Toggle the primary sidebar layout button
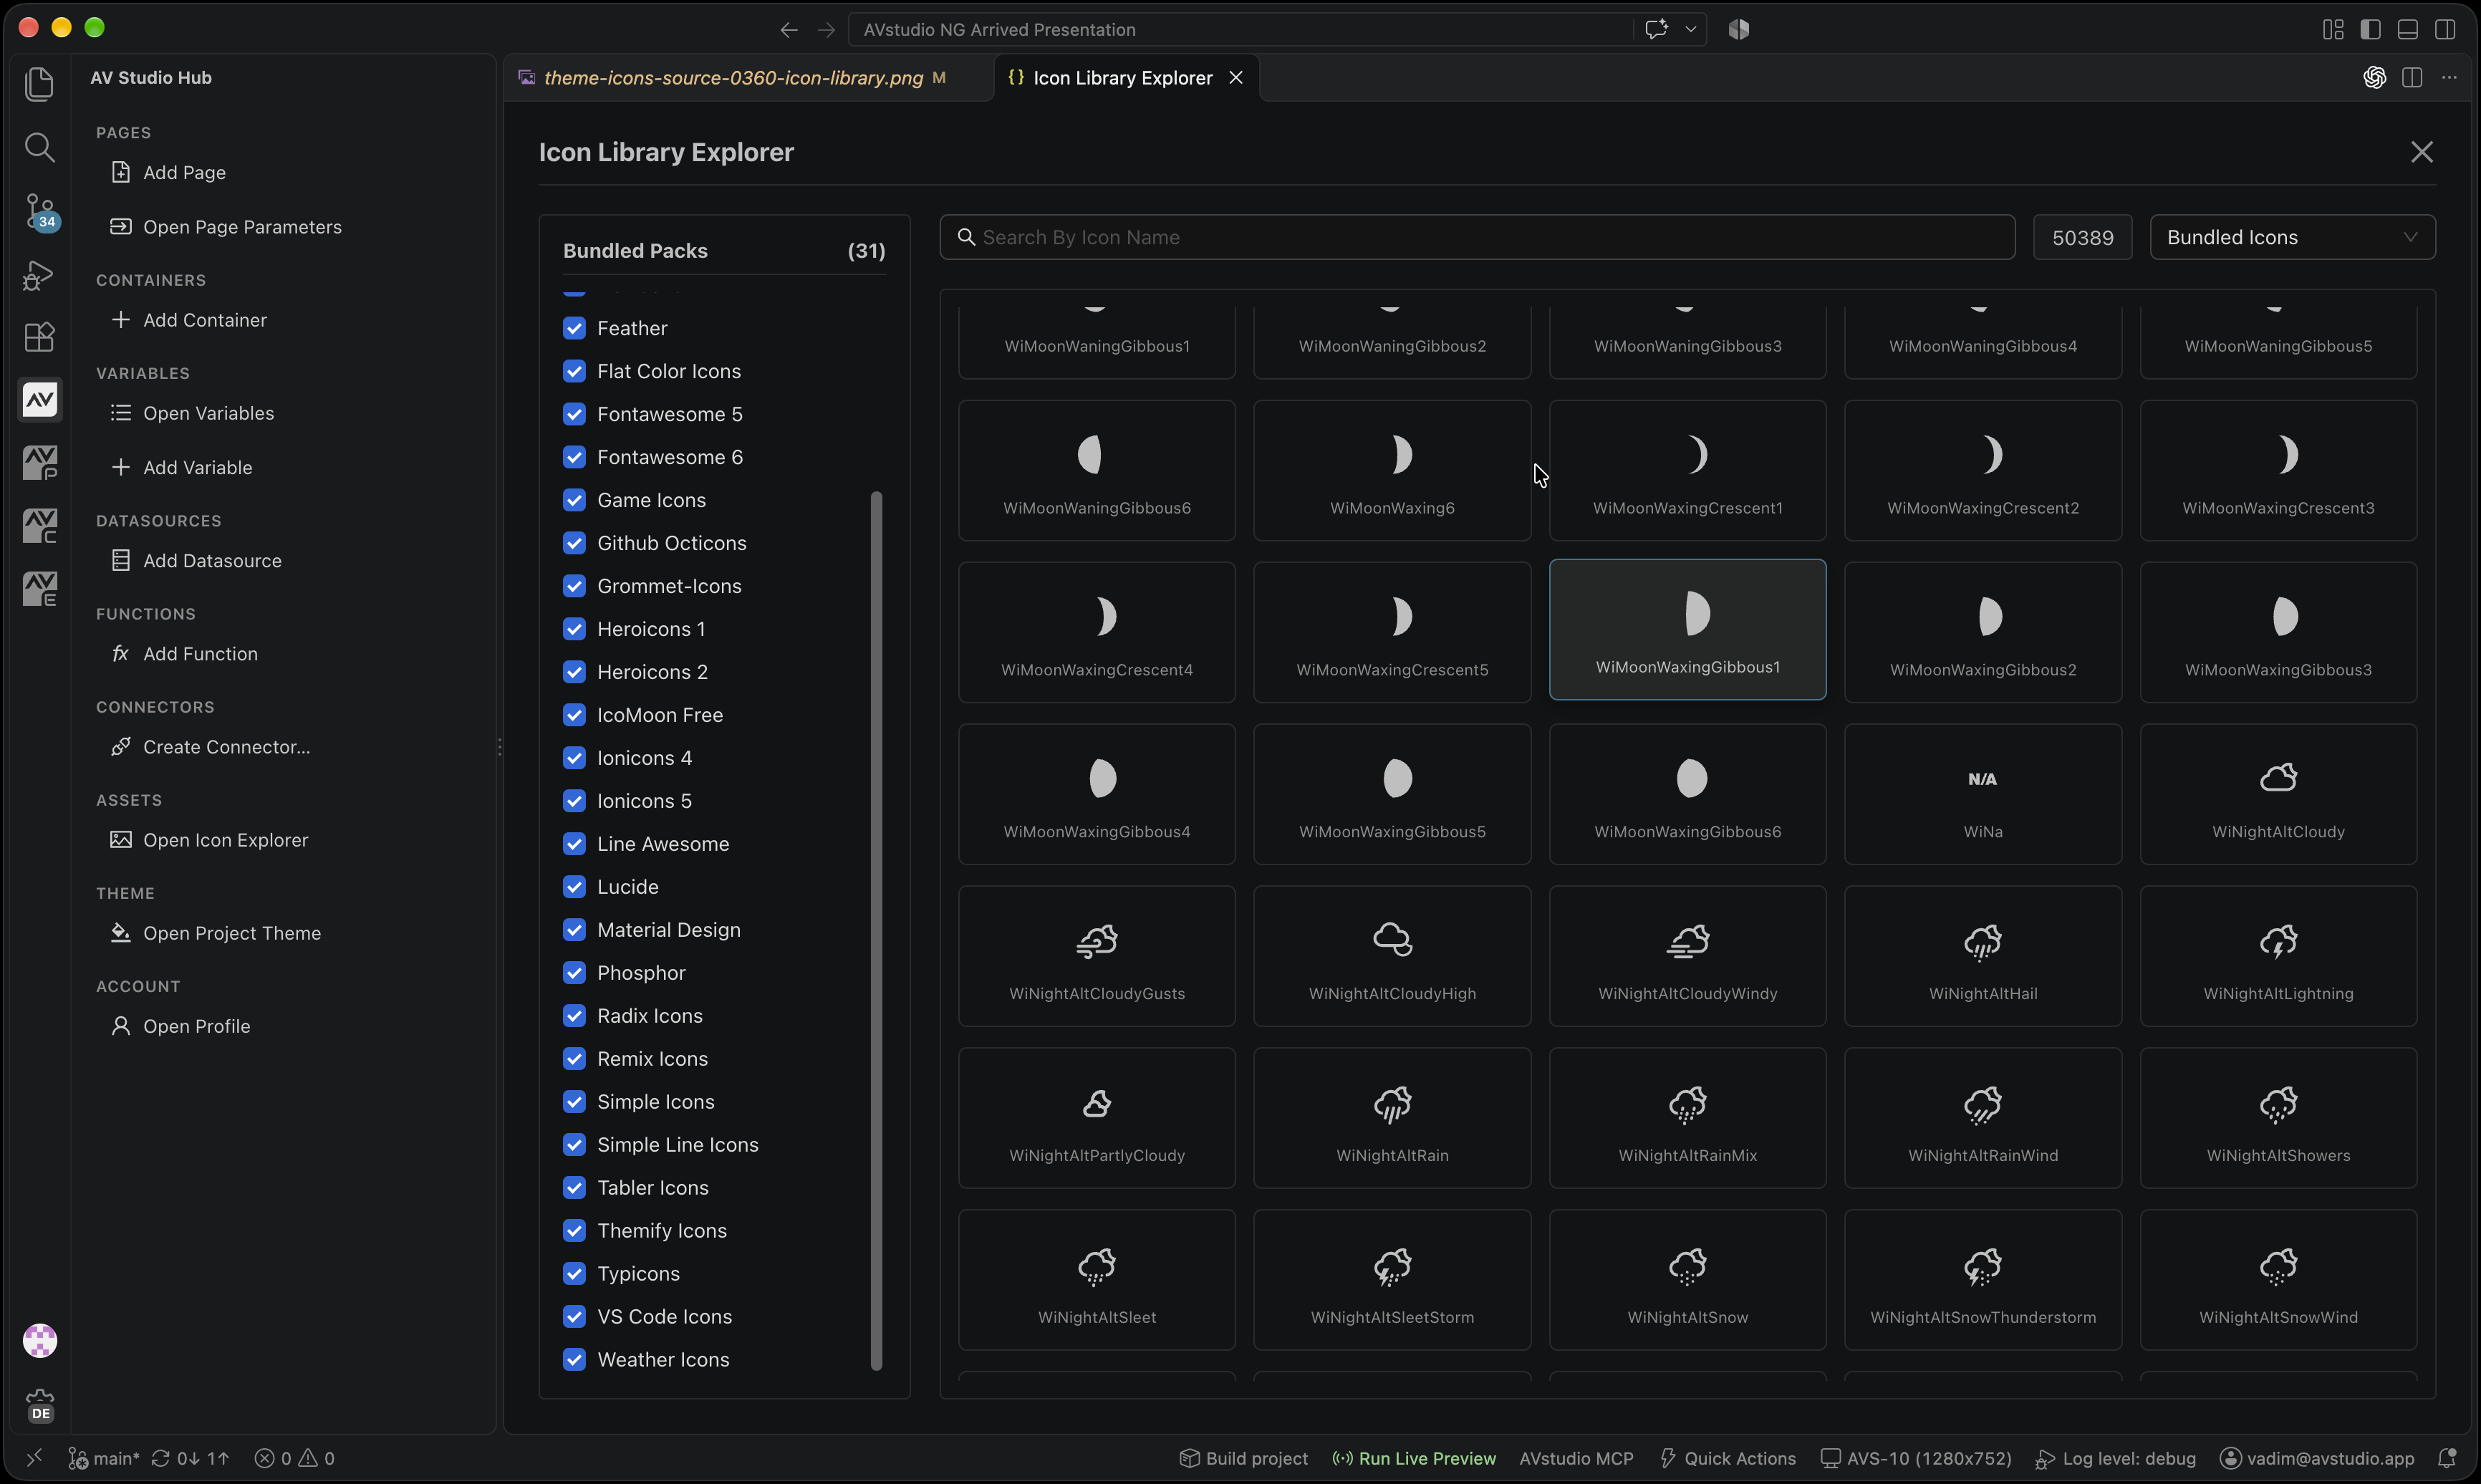The width and height of the screenshot is (2481, 1484). point(2370,29)
